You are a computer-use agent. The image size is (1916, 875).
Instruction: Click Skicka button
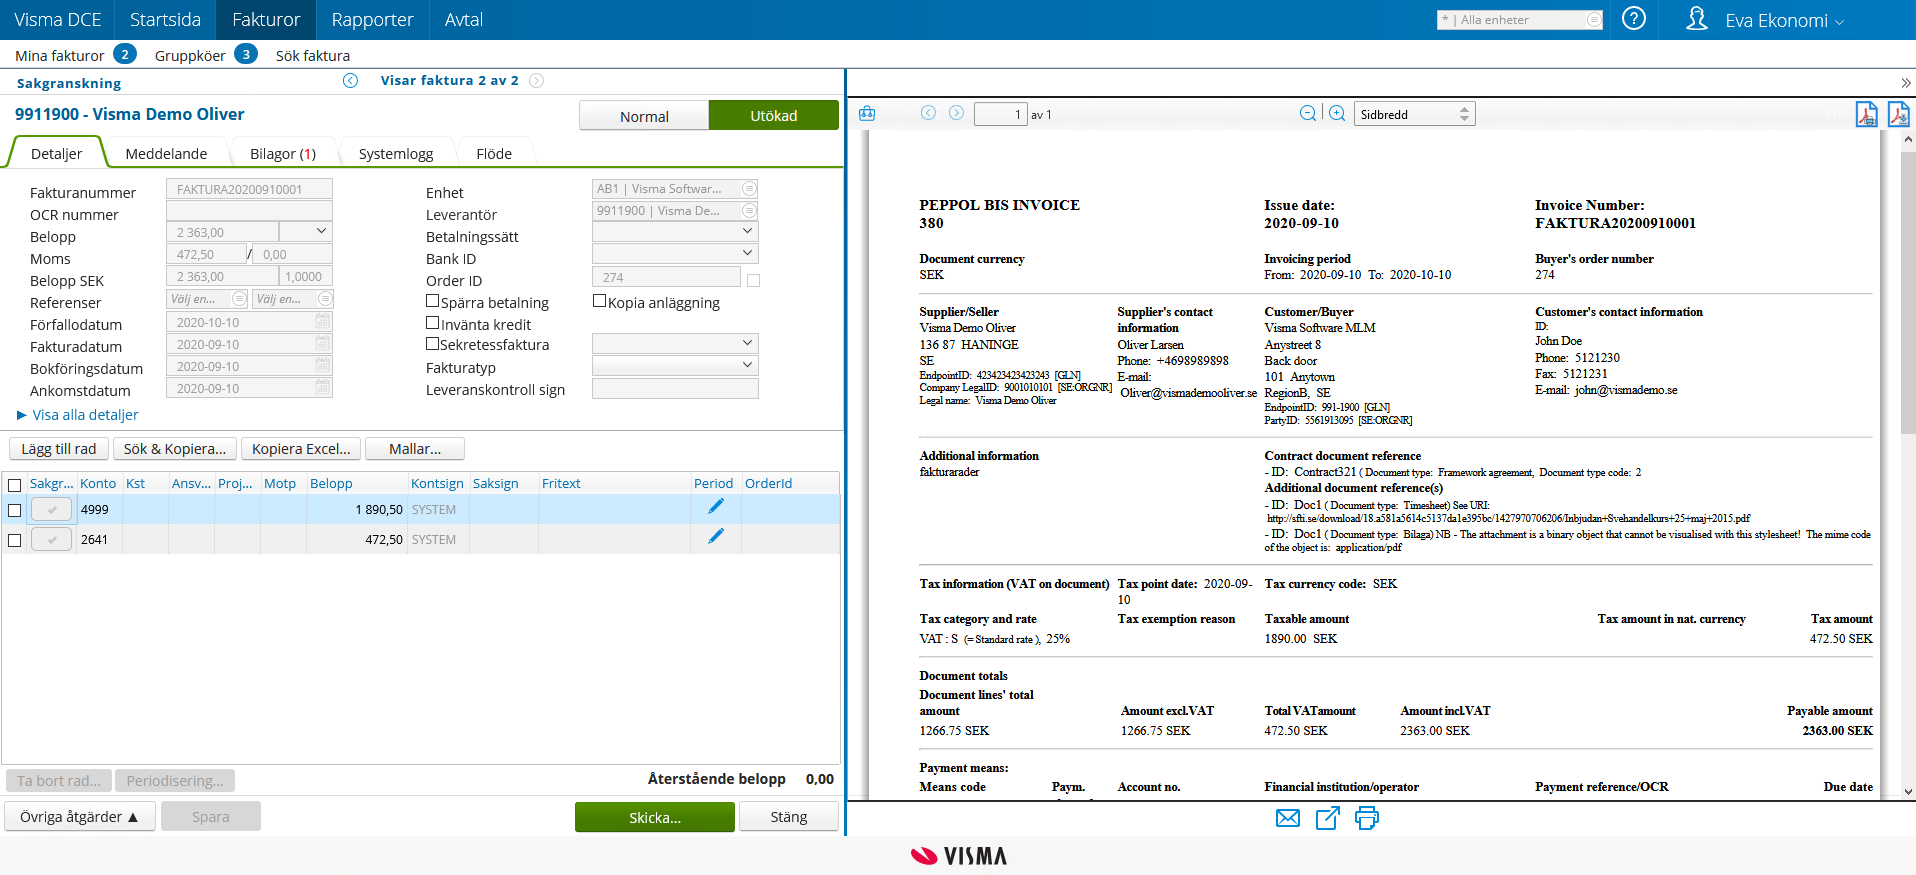(655, 817)
